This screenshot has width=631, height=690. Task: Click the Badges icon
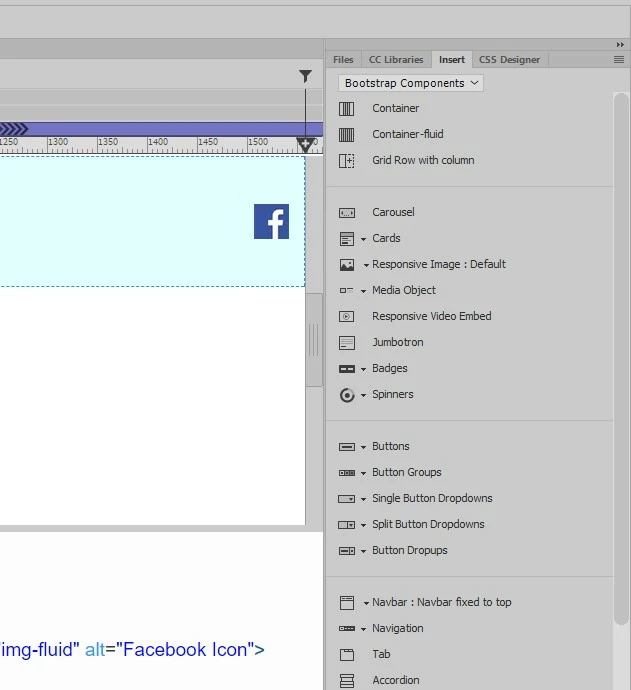347,369
